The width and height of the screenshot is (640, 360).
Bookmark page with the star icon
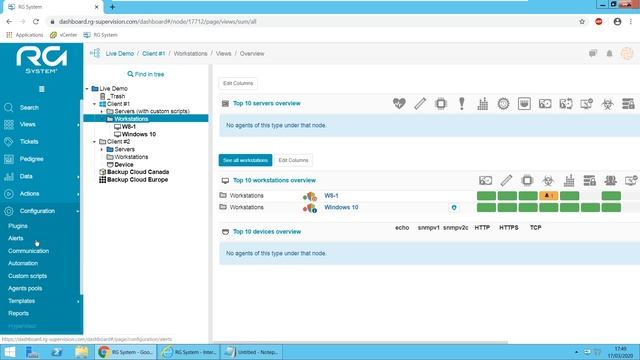(582, 22)
